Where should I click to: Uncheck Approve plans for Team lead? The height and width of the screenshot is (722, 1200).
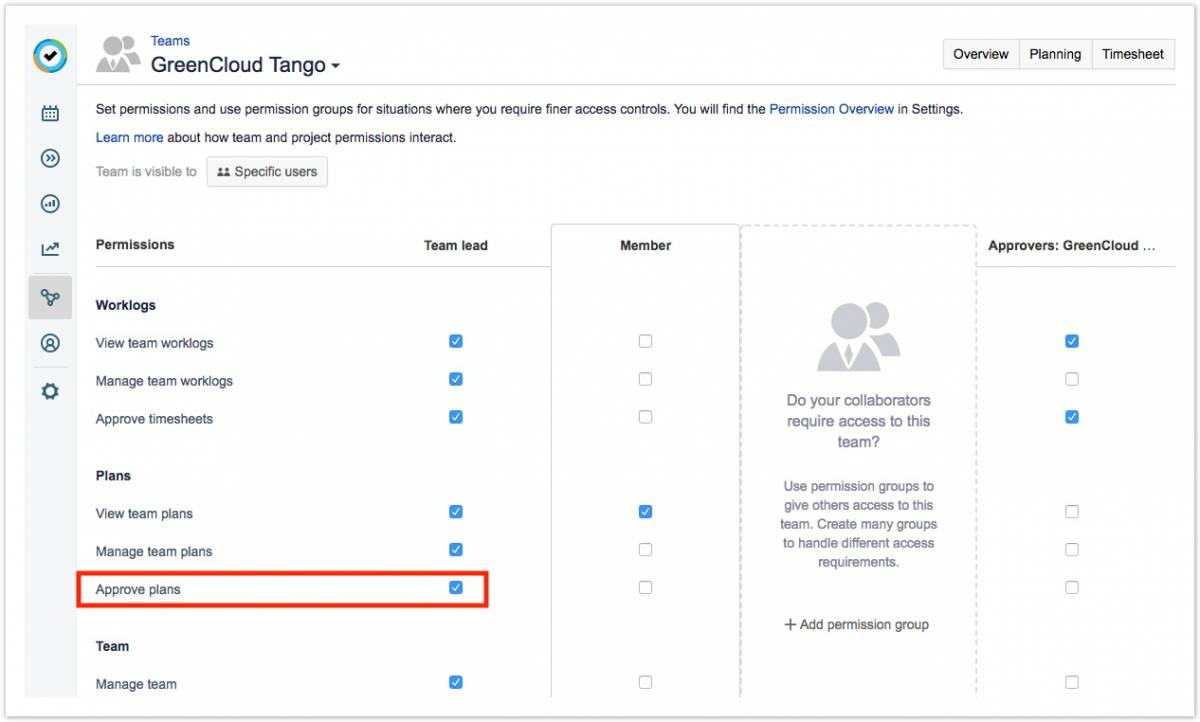pos(456,588)
